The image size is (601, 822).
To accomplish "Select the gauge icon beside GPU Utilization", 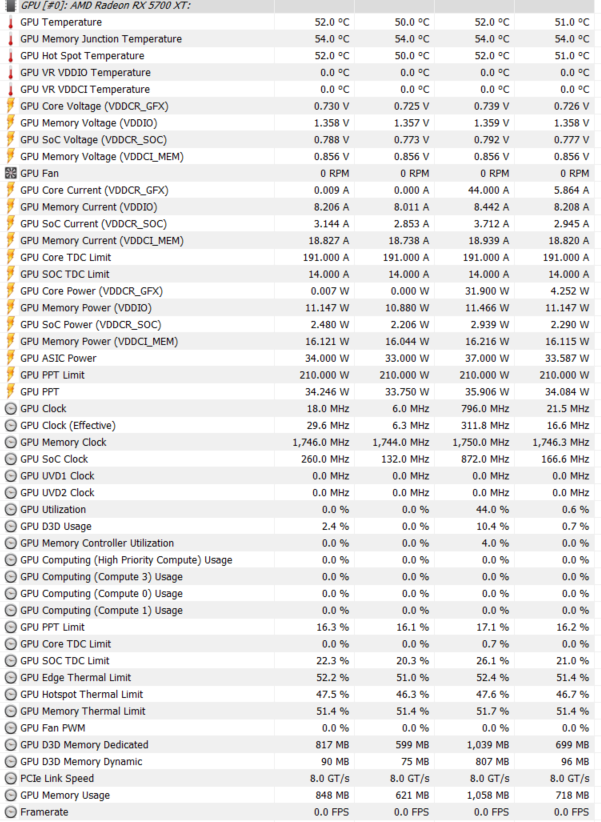I will coord(10,510).
